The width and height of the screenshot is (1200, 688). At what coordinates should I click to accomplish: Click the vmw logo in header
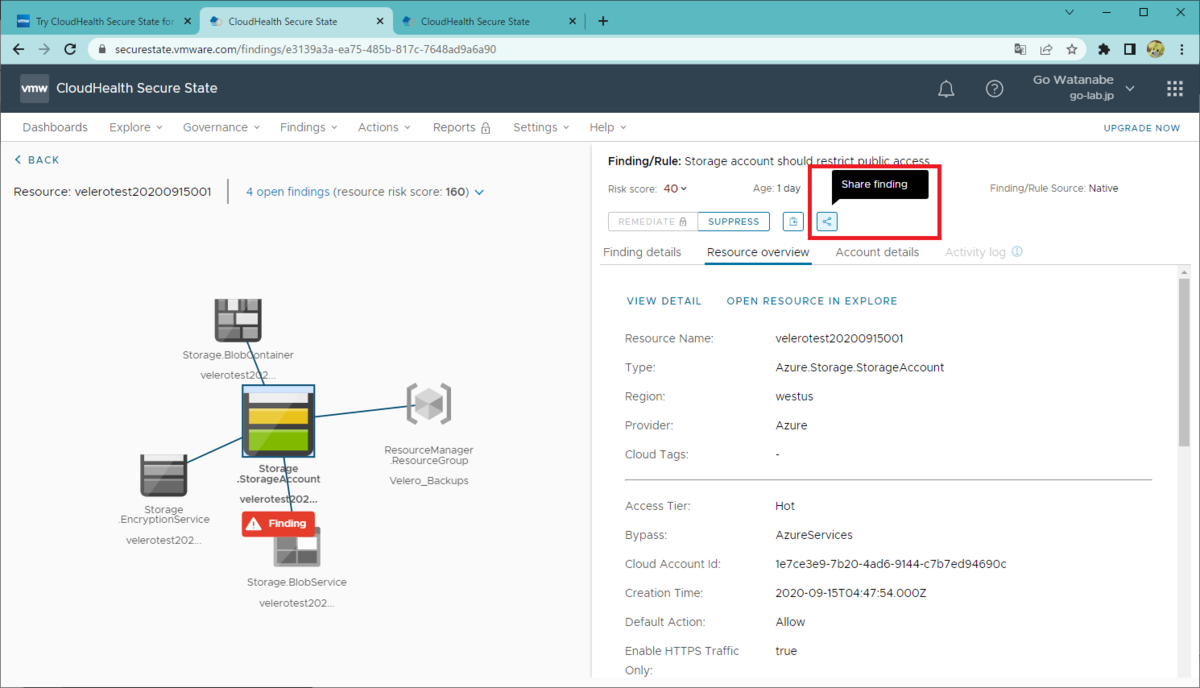point(34,88)
